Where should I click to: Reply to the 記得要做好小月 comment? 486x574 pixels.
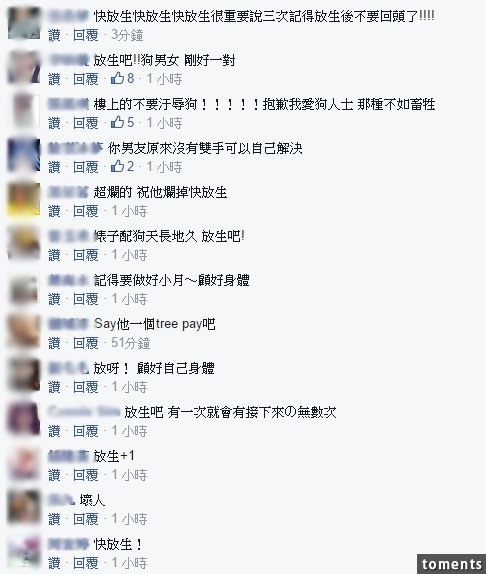86,299
